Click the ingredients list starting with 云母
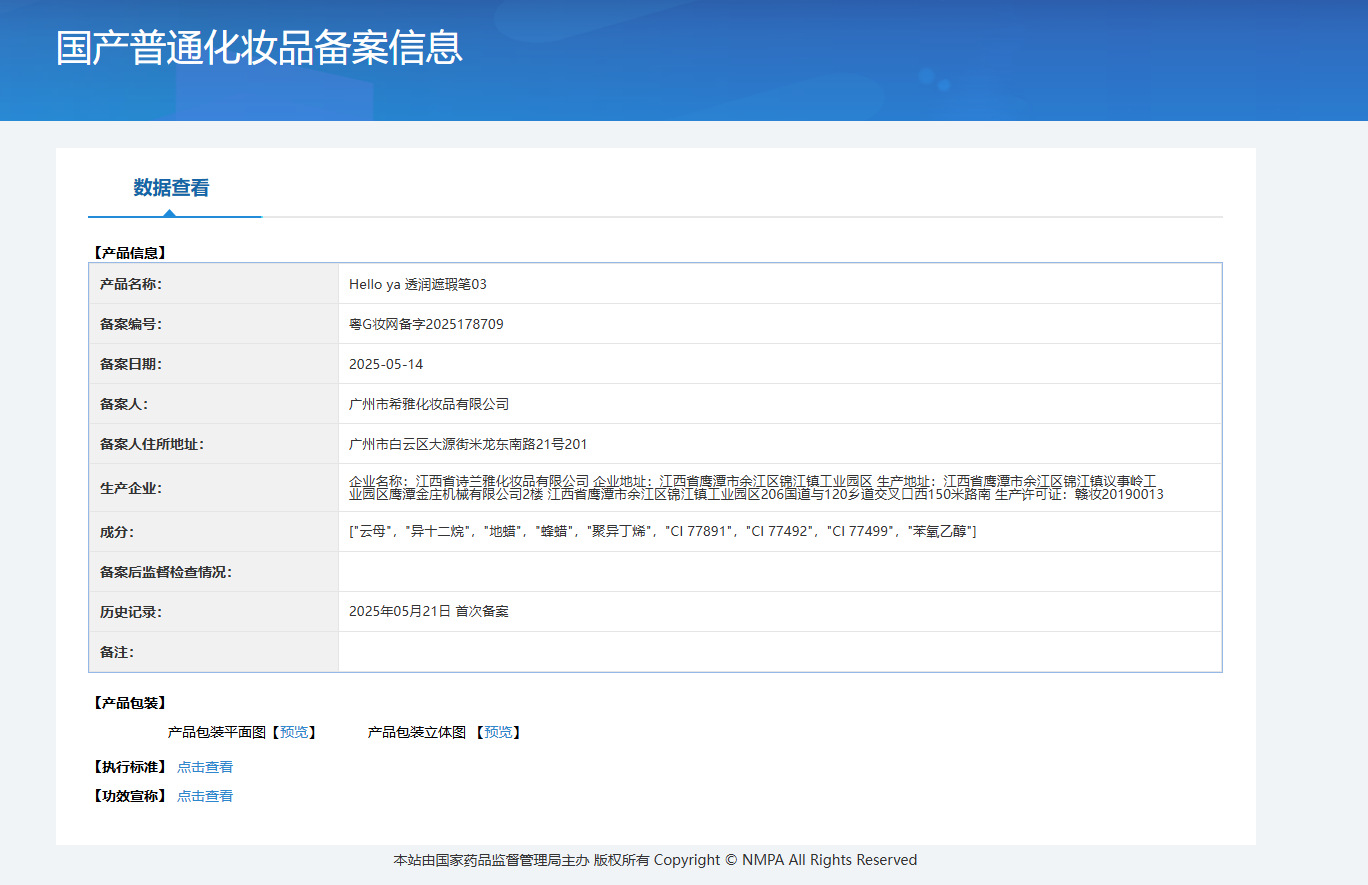The width and height of the screenshot is (1368, 885). [662, 532]
